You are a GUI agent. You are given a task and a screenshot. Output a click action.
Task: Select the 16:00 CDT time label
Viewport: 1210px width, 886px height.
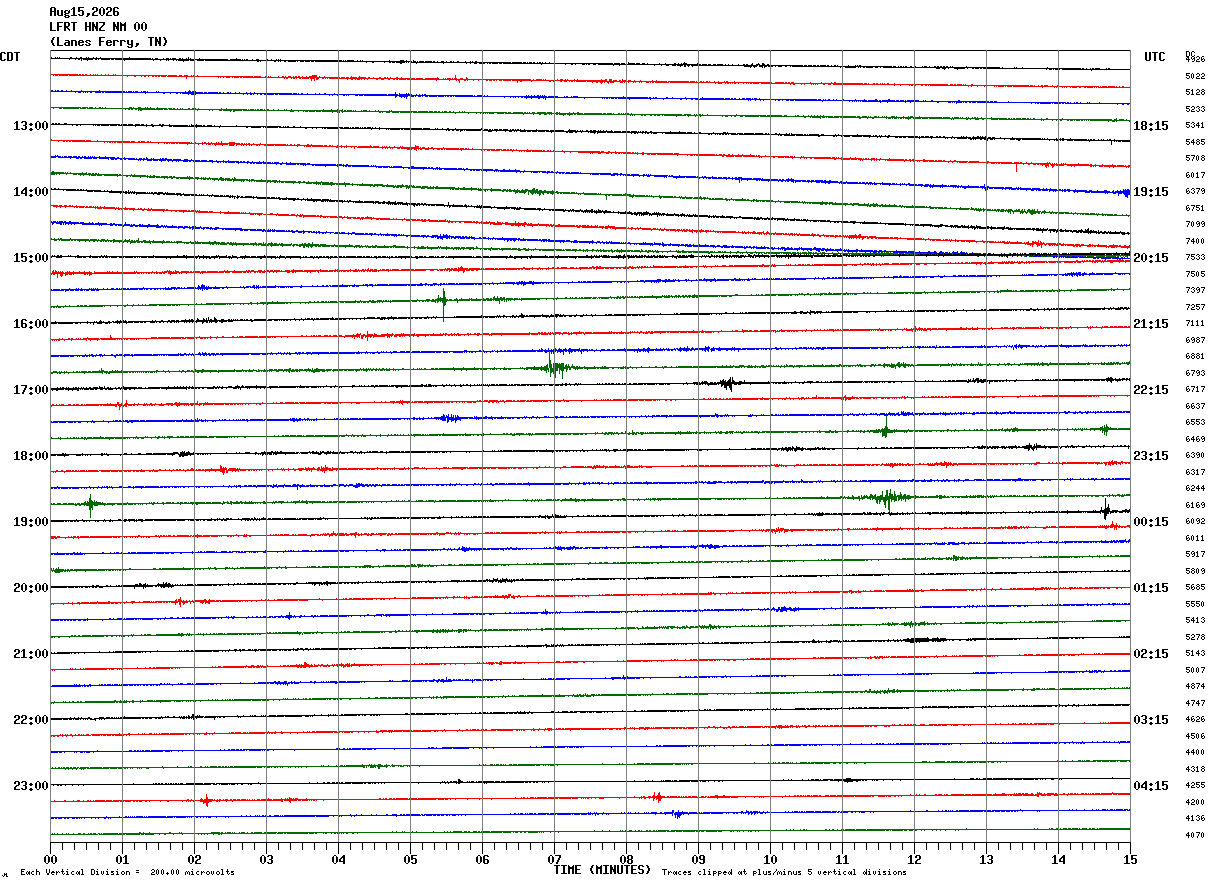coord(31,324)
